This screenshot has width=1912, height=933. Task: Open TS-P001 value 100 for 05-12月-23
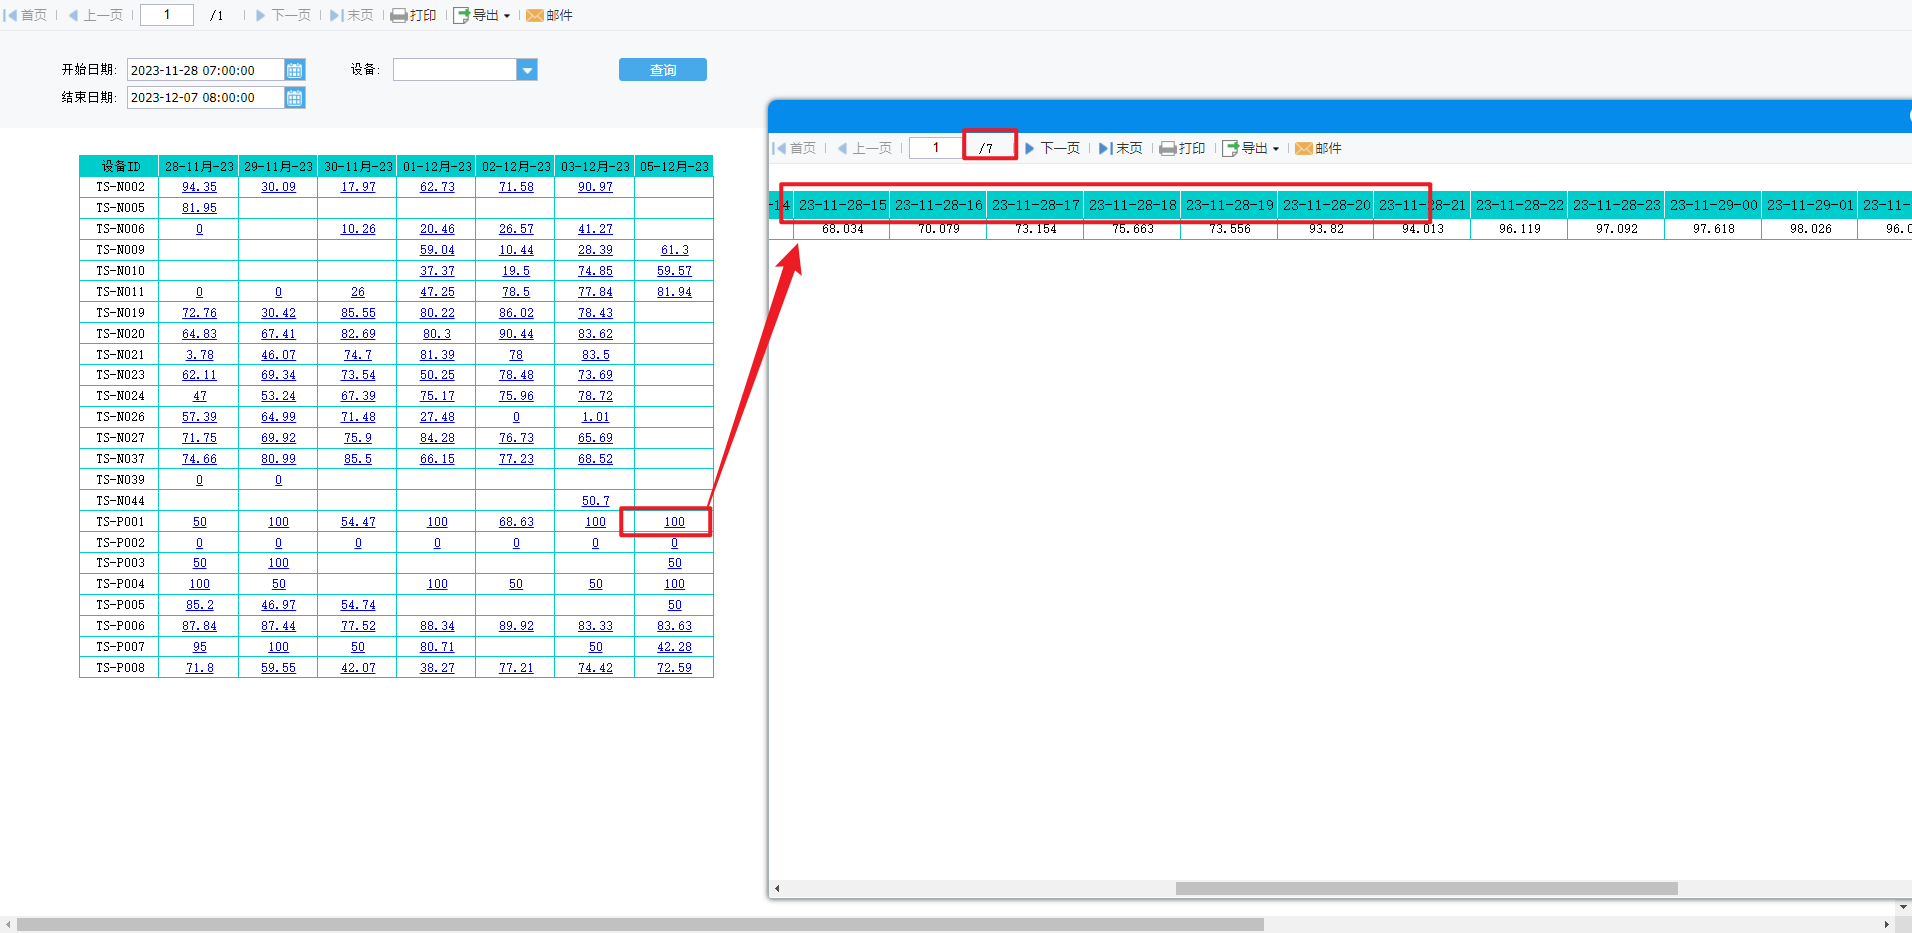pyautogui.click(x=675, y=522)
